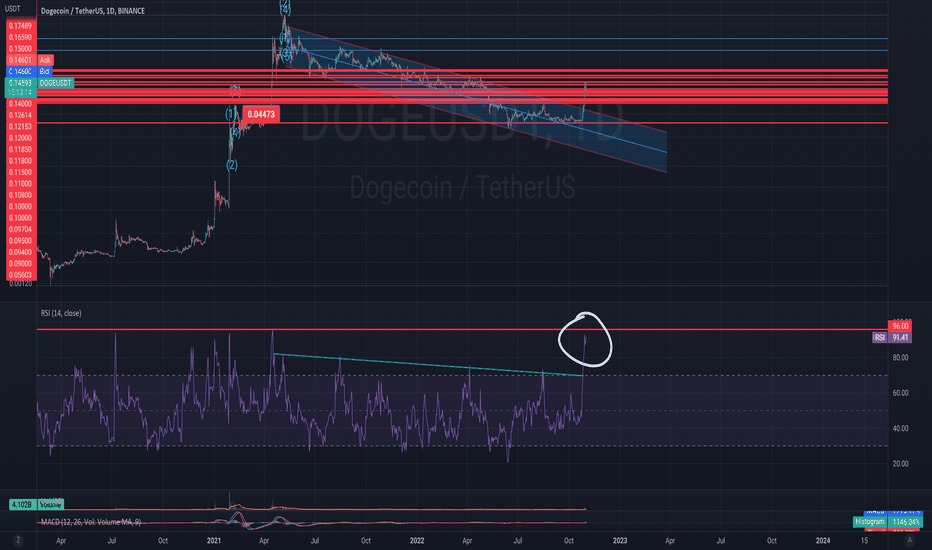The width and height of the screenshot is (932, 550).
Task: Click the 2024 label on time axis
Action: (823, 540)
